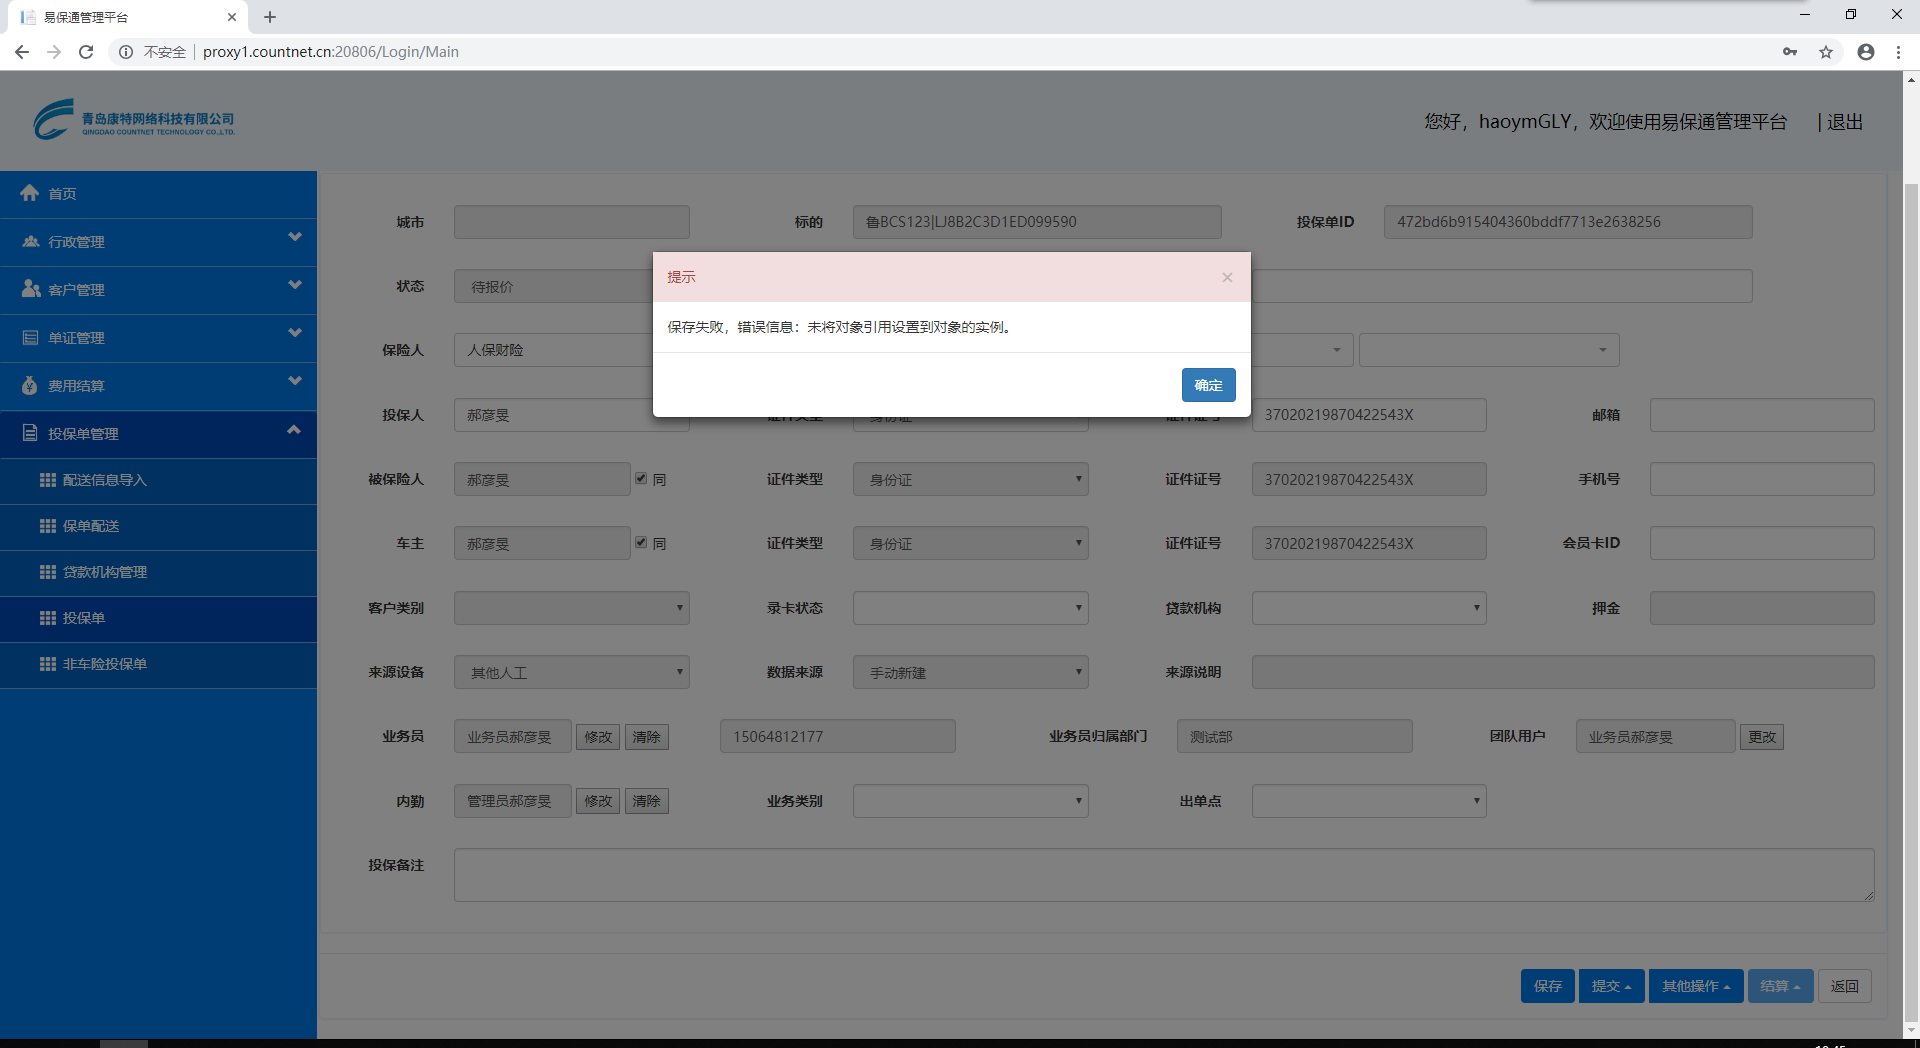
Task: Open the 客户类别 dropdown
Action: pyautogui.click(x=571, y=608)
